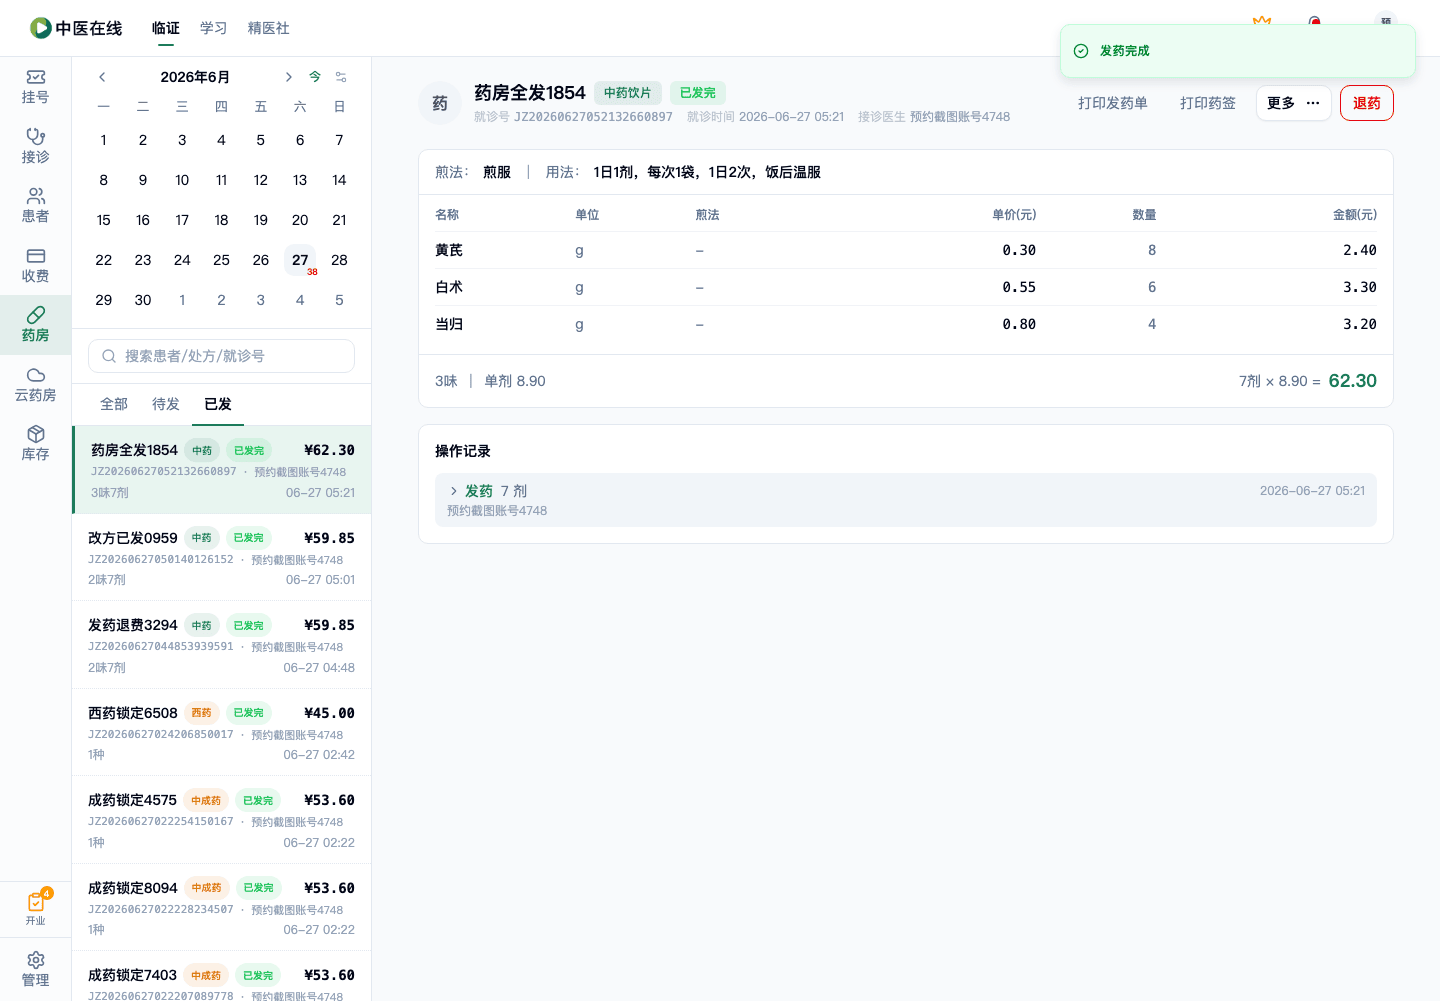Click 打印药签 print label button
This screenshot has height=1001, width=1440.
pos(1208,103)
